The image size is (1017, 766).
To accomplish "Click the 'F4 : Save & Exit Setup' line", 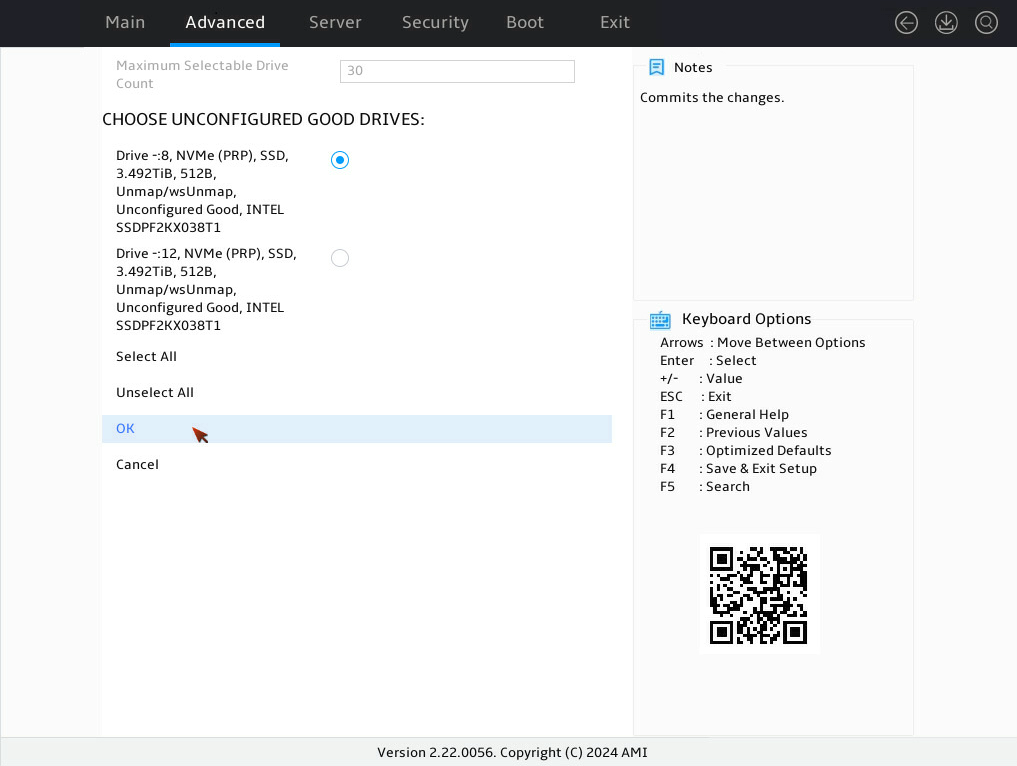I will click(738, 468).
